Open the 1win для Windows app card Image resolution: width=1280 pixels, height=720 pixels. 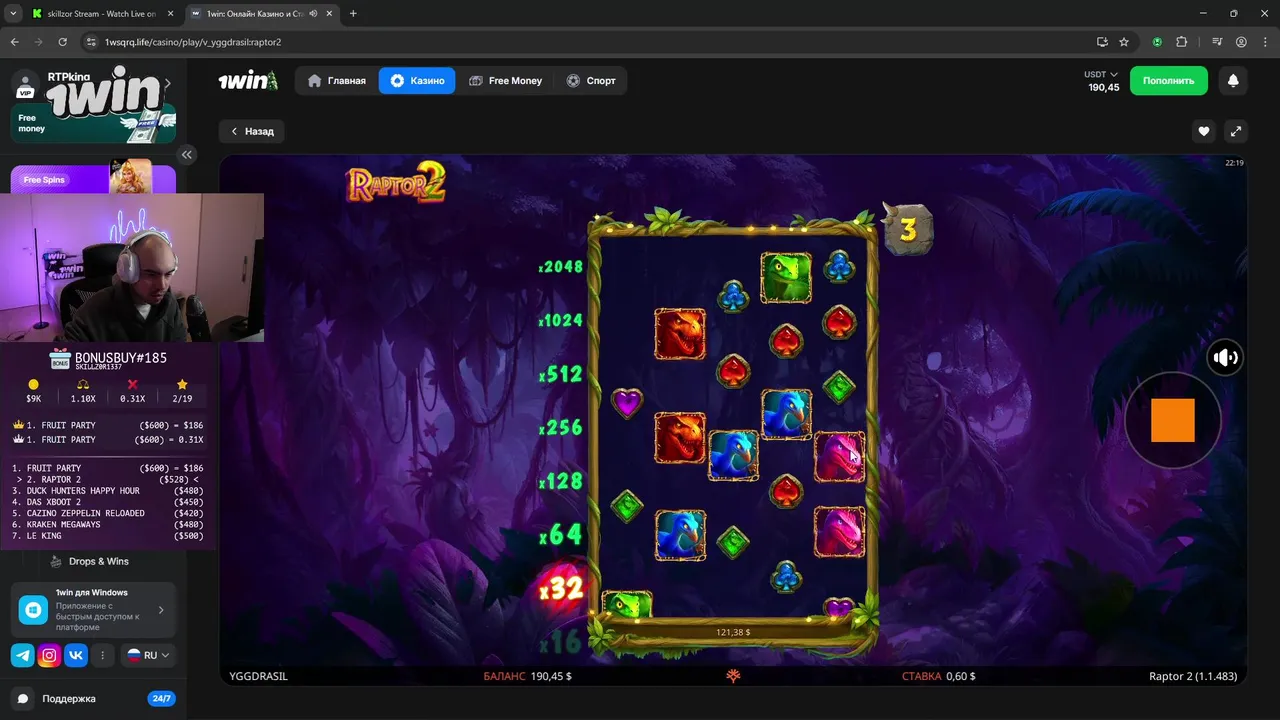click(94, 610)
